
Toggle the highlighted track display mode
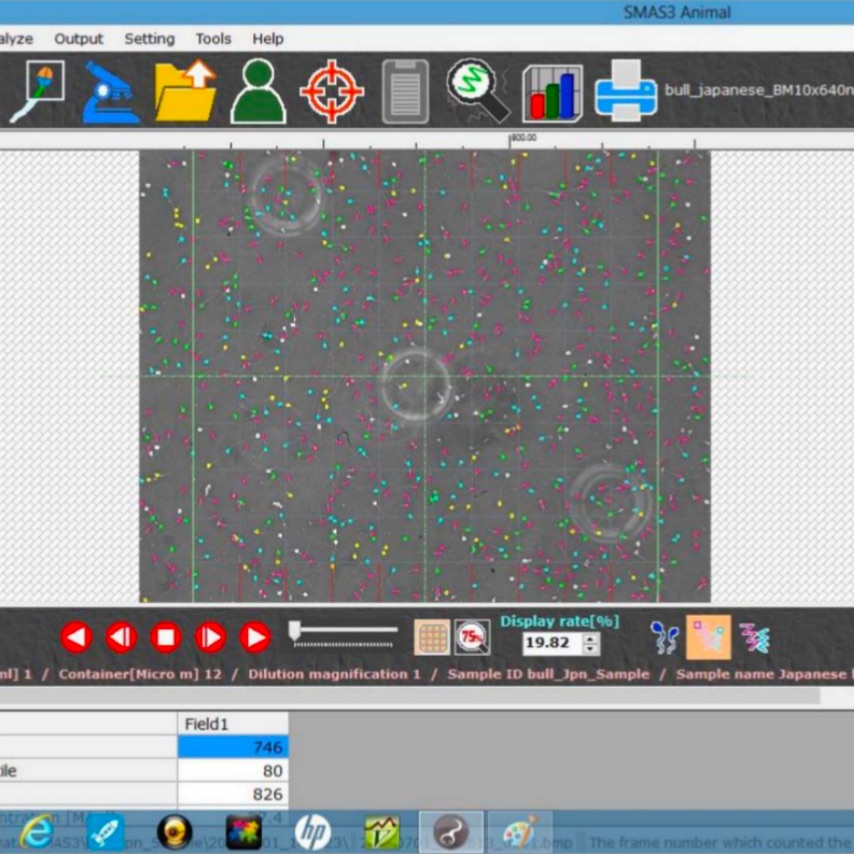pyautogui.click(x=707, y=637)
